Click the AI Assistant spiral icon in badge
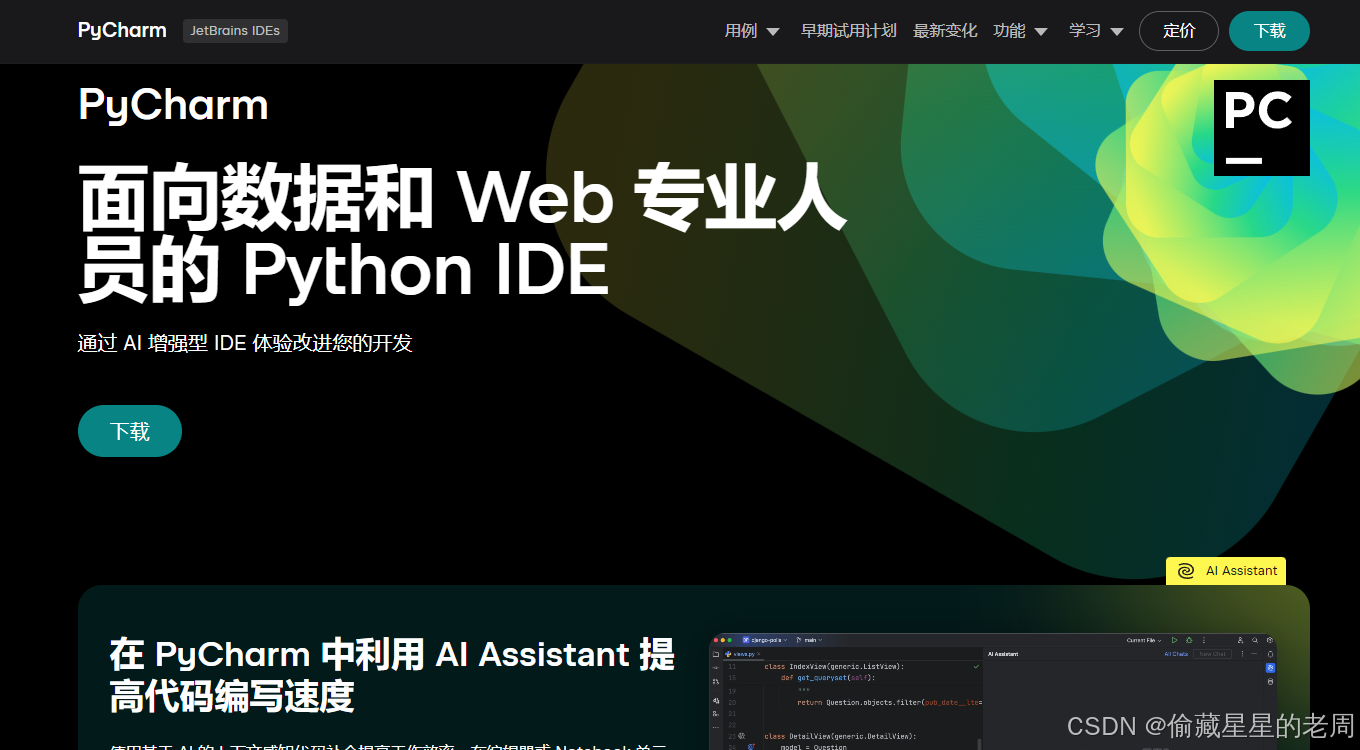This screenshot has height=750, width=1360. (1186, 571)
